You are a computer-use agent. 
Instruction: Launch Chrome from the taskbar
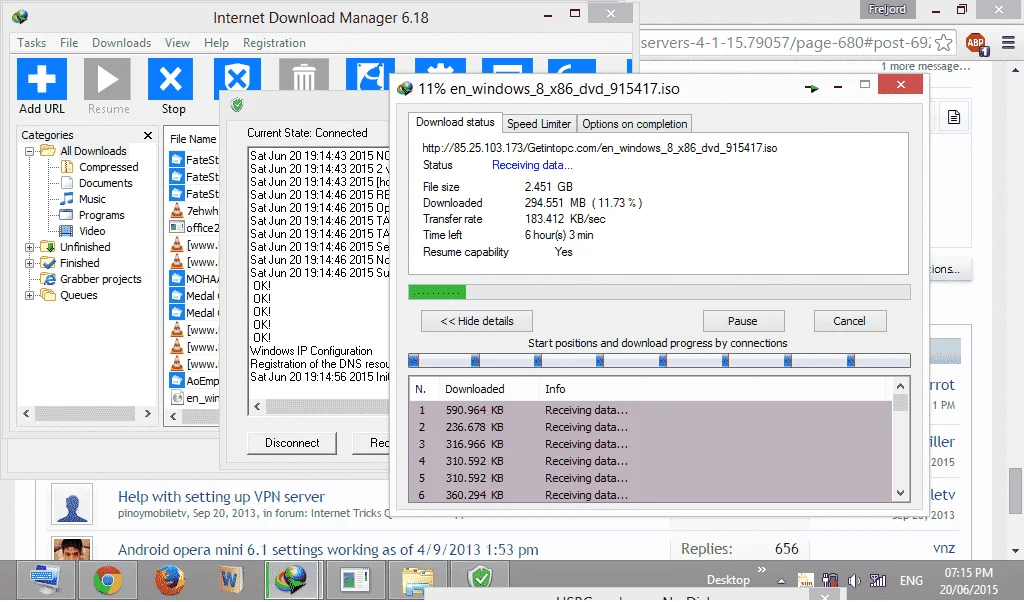pos(107,580)
